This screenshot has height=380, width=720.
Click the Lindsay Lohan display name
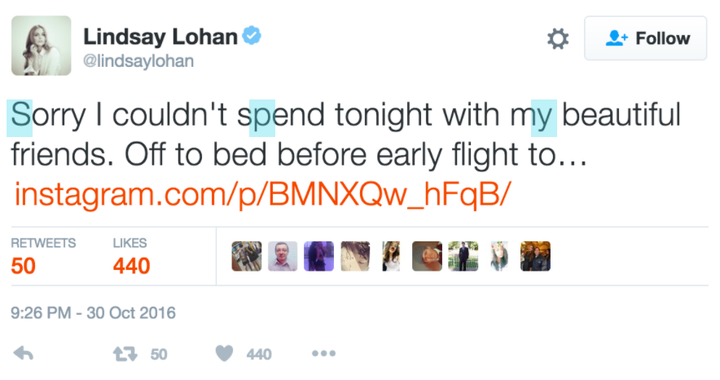click(160, 37)
